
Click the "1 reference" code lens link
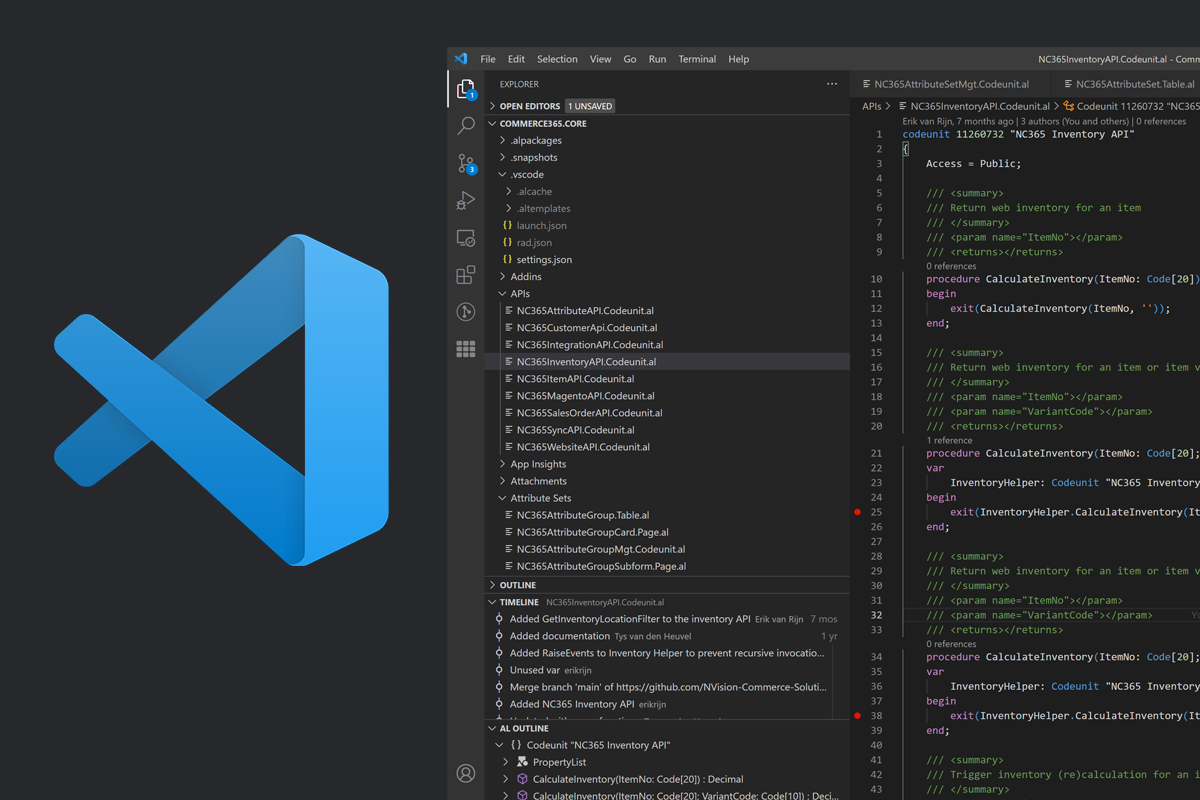pyautogui.click(x=949, y=440)
